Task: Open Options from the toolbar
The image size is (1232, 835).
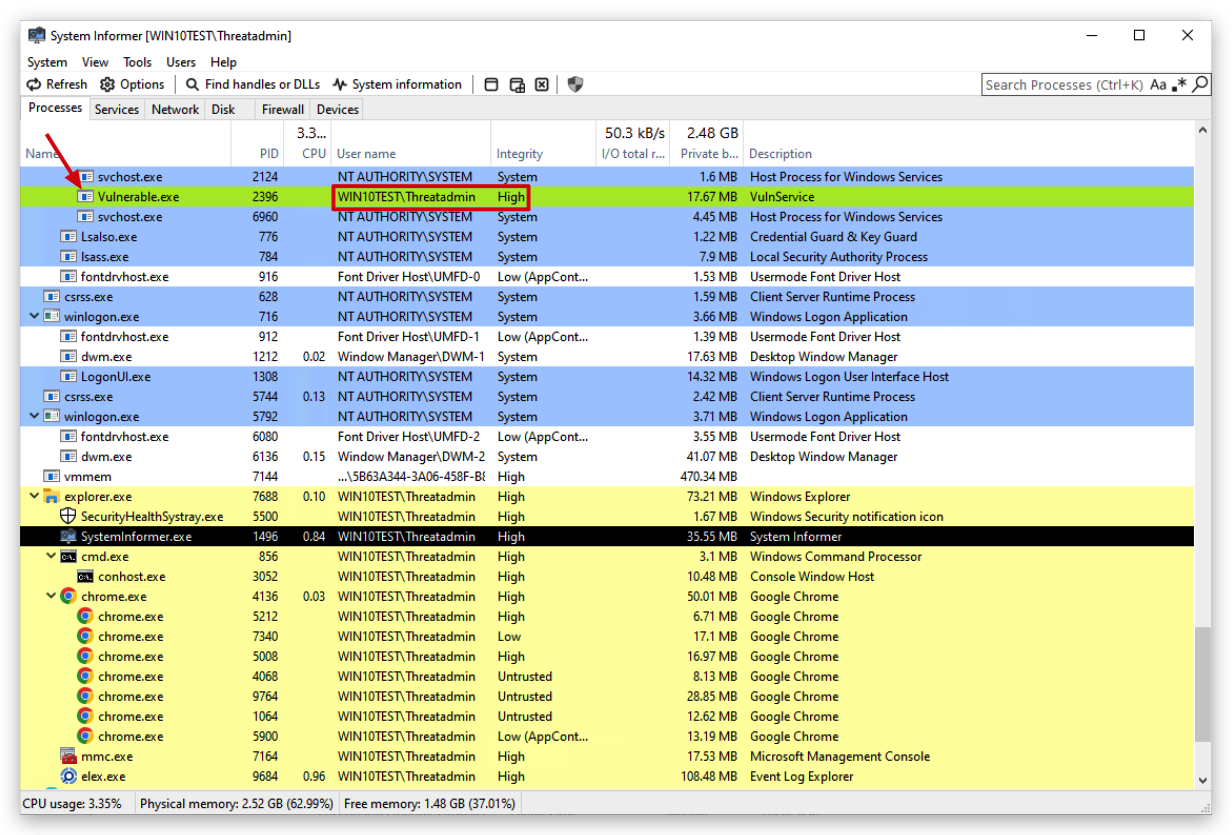Action: [x=132, y=85]
